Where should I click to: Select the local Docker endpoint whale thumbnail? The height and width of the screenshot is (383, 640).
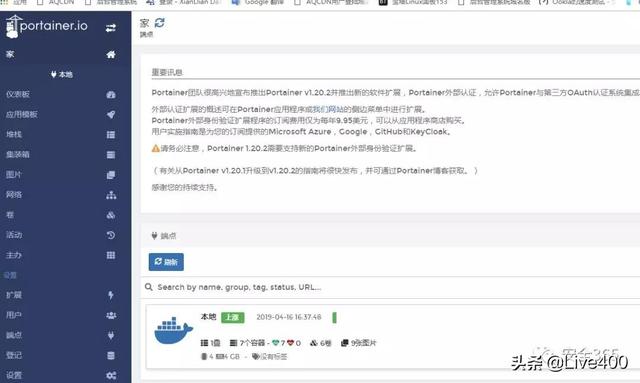pos(173,330)
